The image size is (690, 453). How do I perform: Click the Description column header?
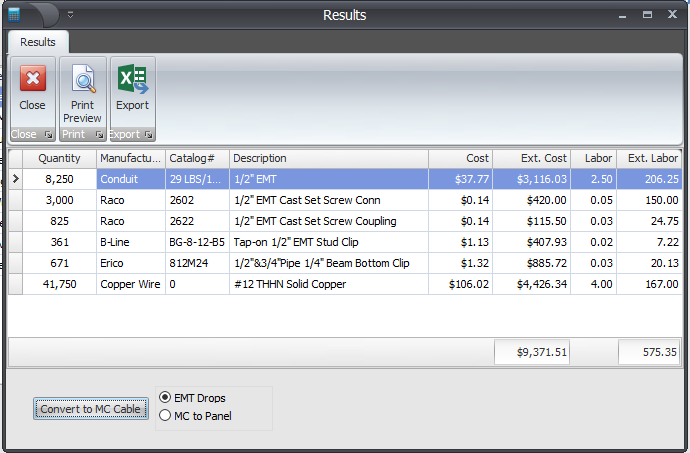point(328,158)
